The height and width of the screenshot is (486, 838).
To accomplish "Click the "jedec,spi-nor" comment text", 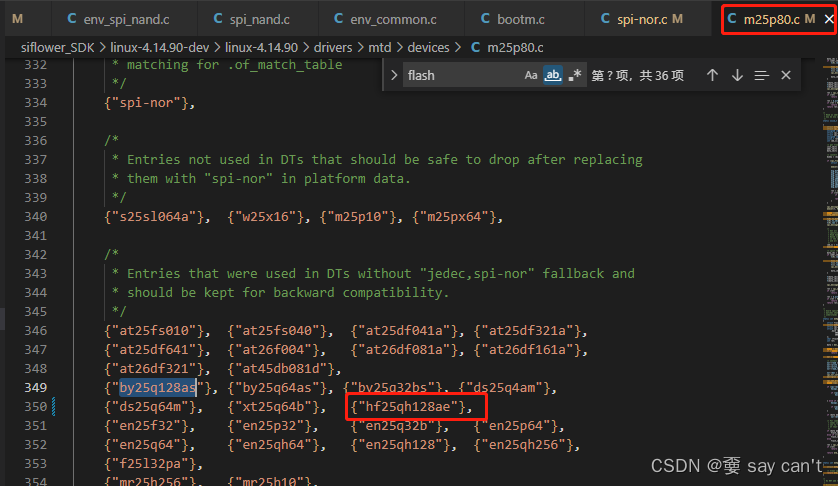I will pos(477,274).
